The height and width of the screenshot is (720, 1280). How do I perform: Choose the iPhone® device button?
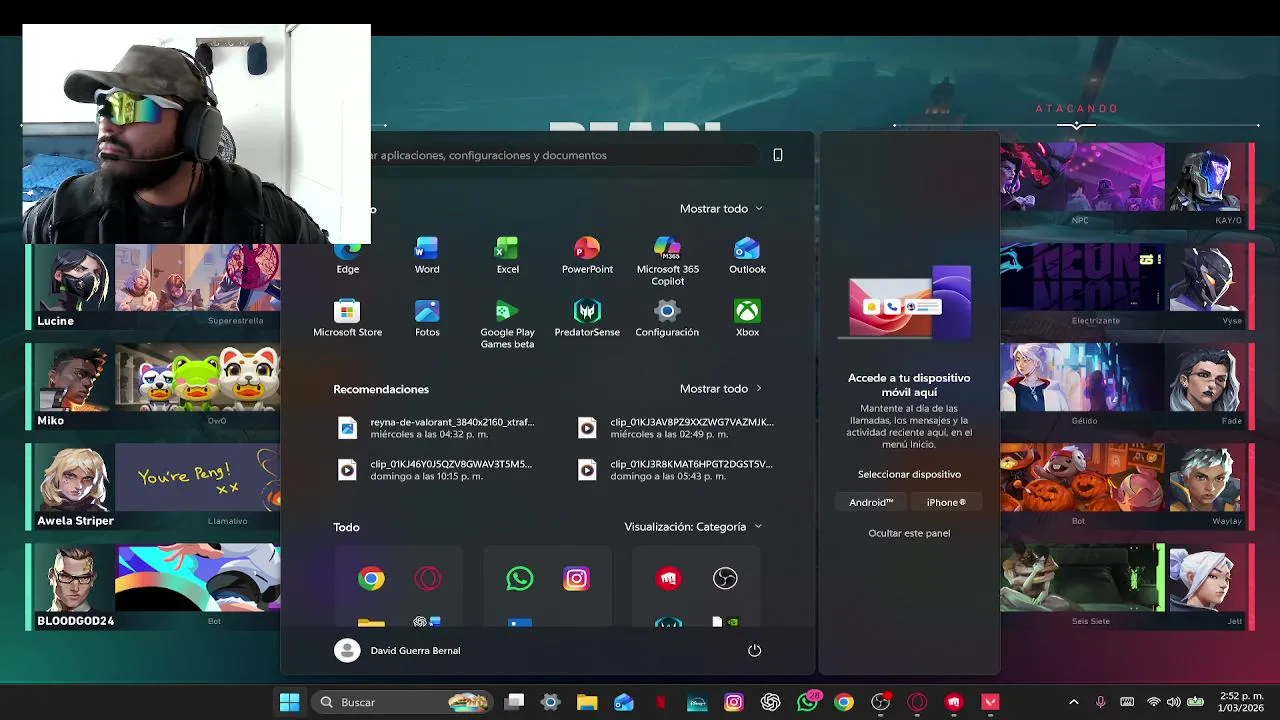[x=946, y=502]
